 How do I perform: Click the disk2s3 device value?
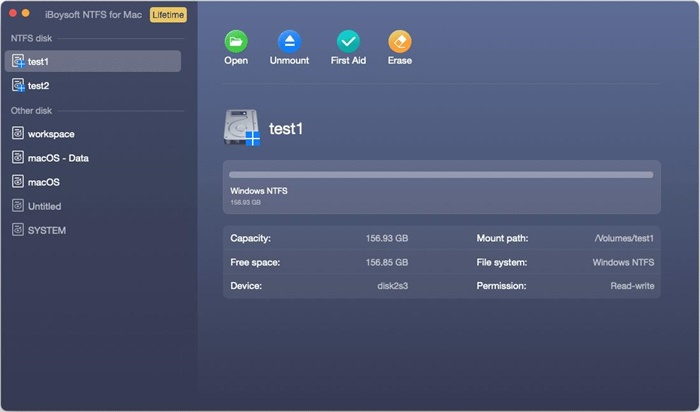pyautogui.click(x=388, y=285)
